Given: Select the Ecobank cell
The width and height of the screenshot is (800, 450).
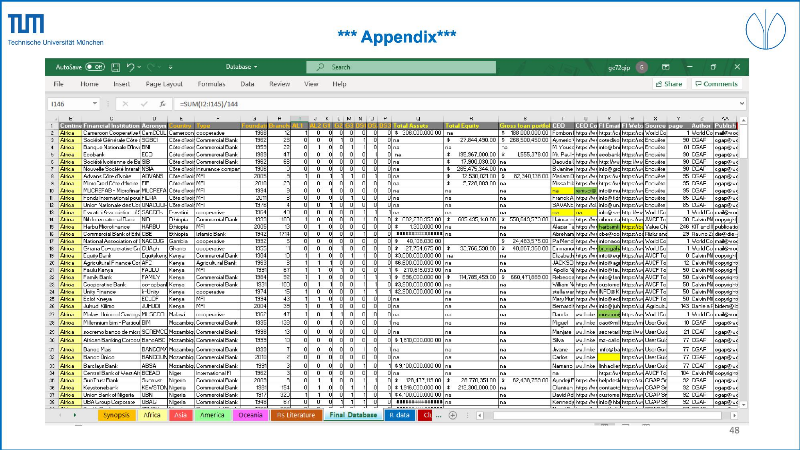Looking at the screenshot, I should [x=111, y=154].
